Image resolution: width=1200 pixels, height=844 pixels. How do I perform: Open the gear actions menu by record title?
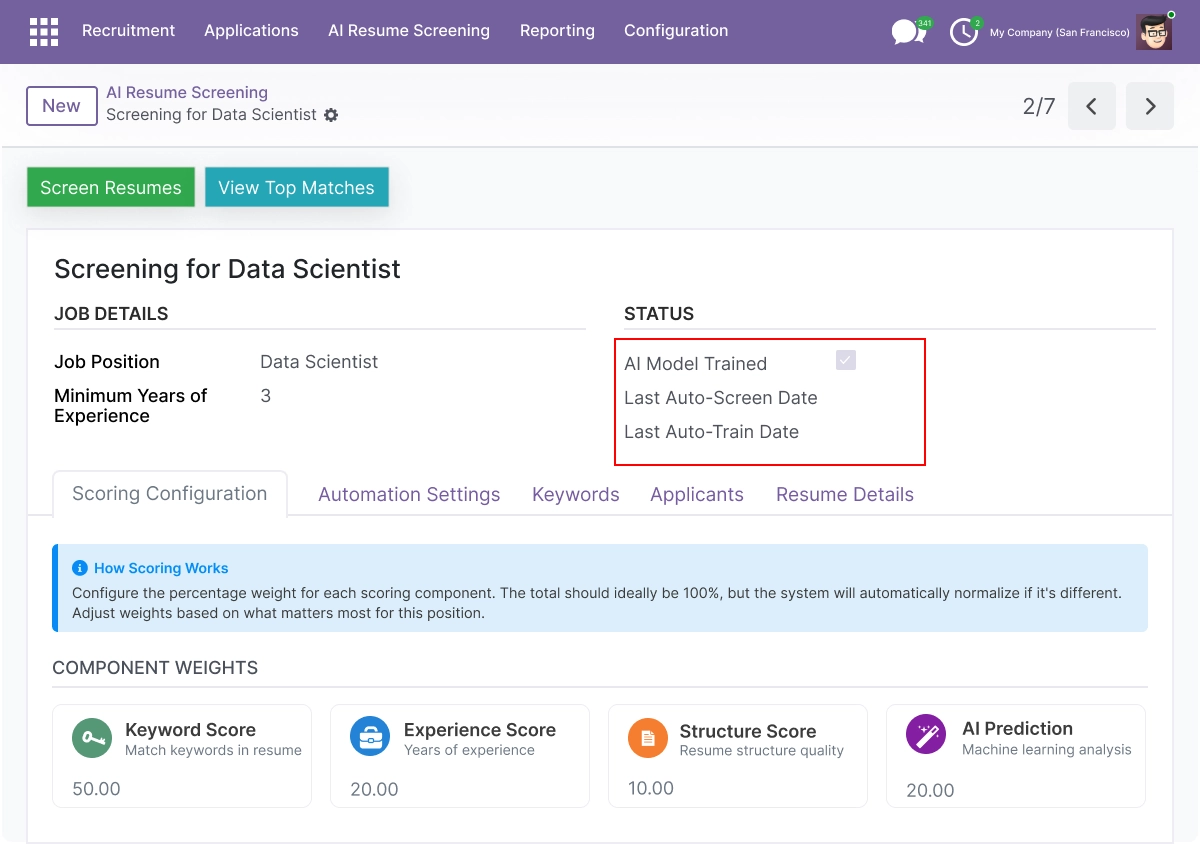[331, 115]
